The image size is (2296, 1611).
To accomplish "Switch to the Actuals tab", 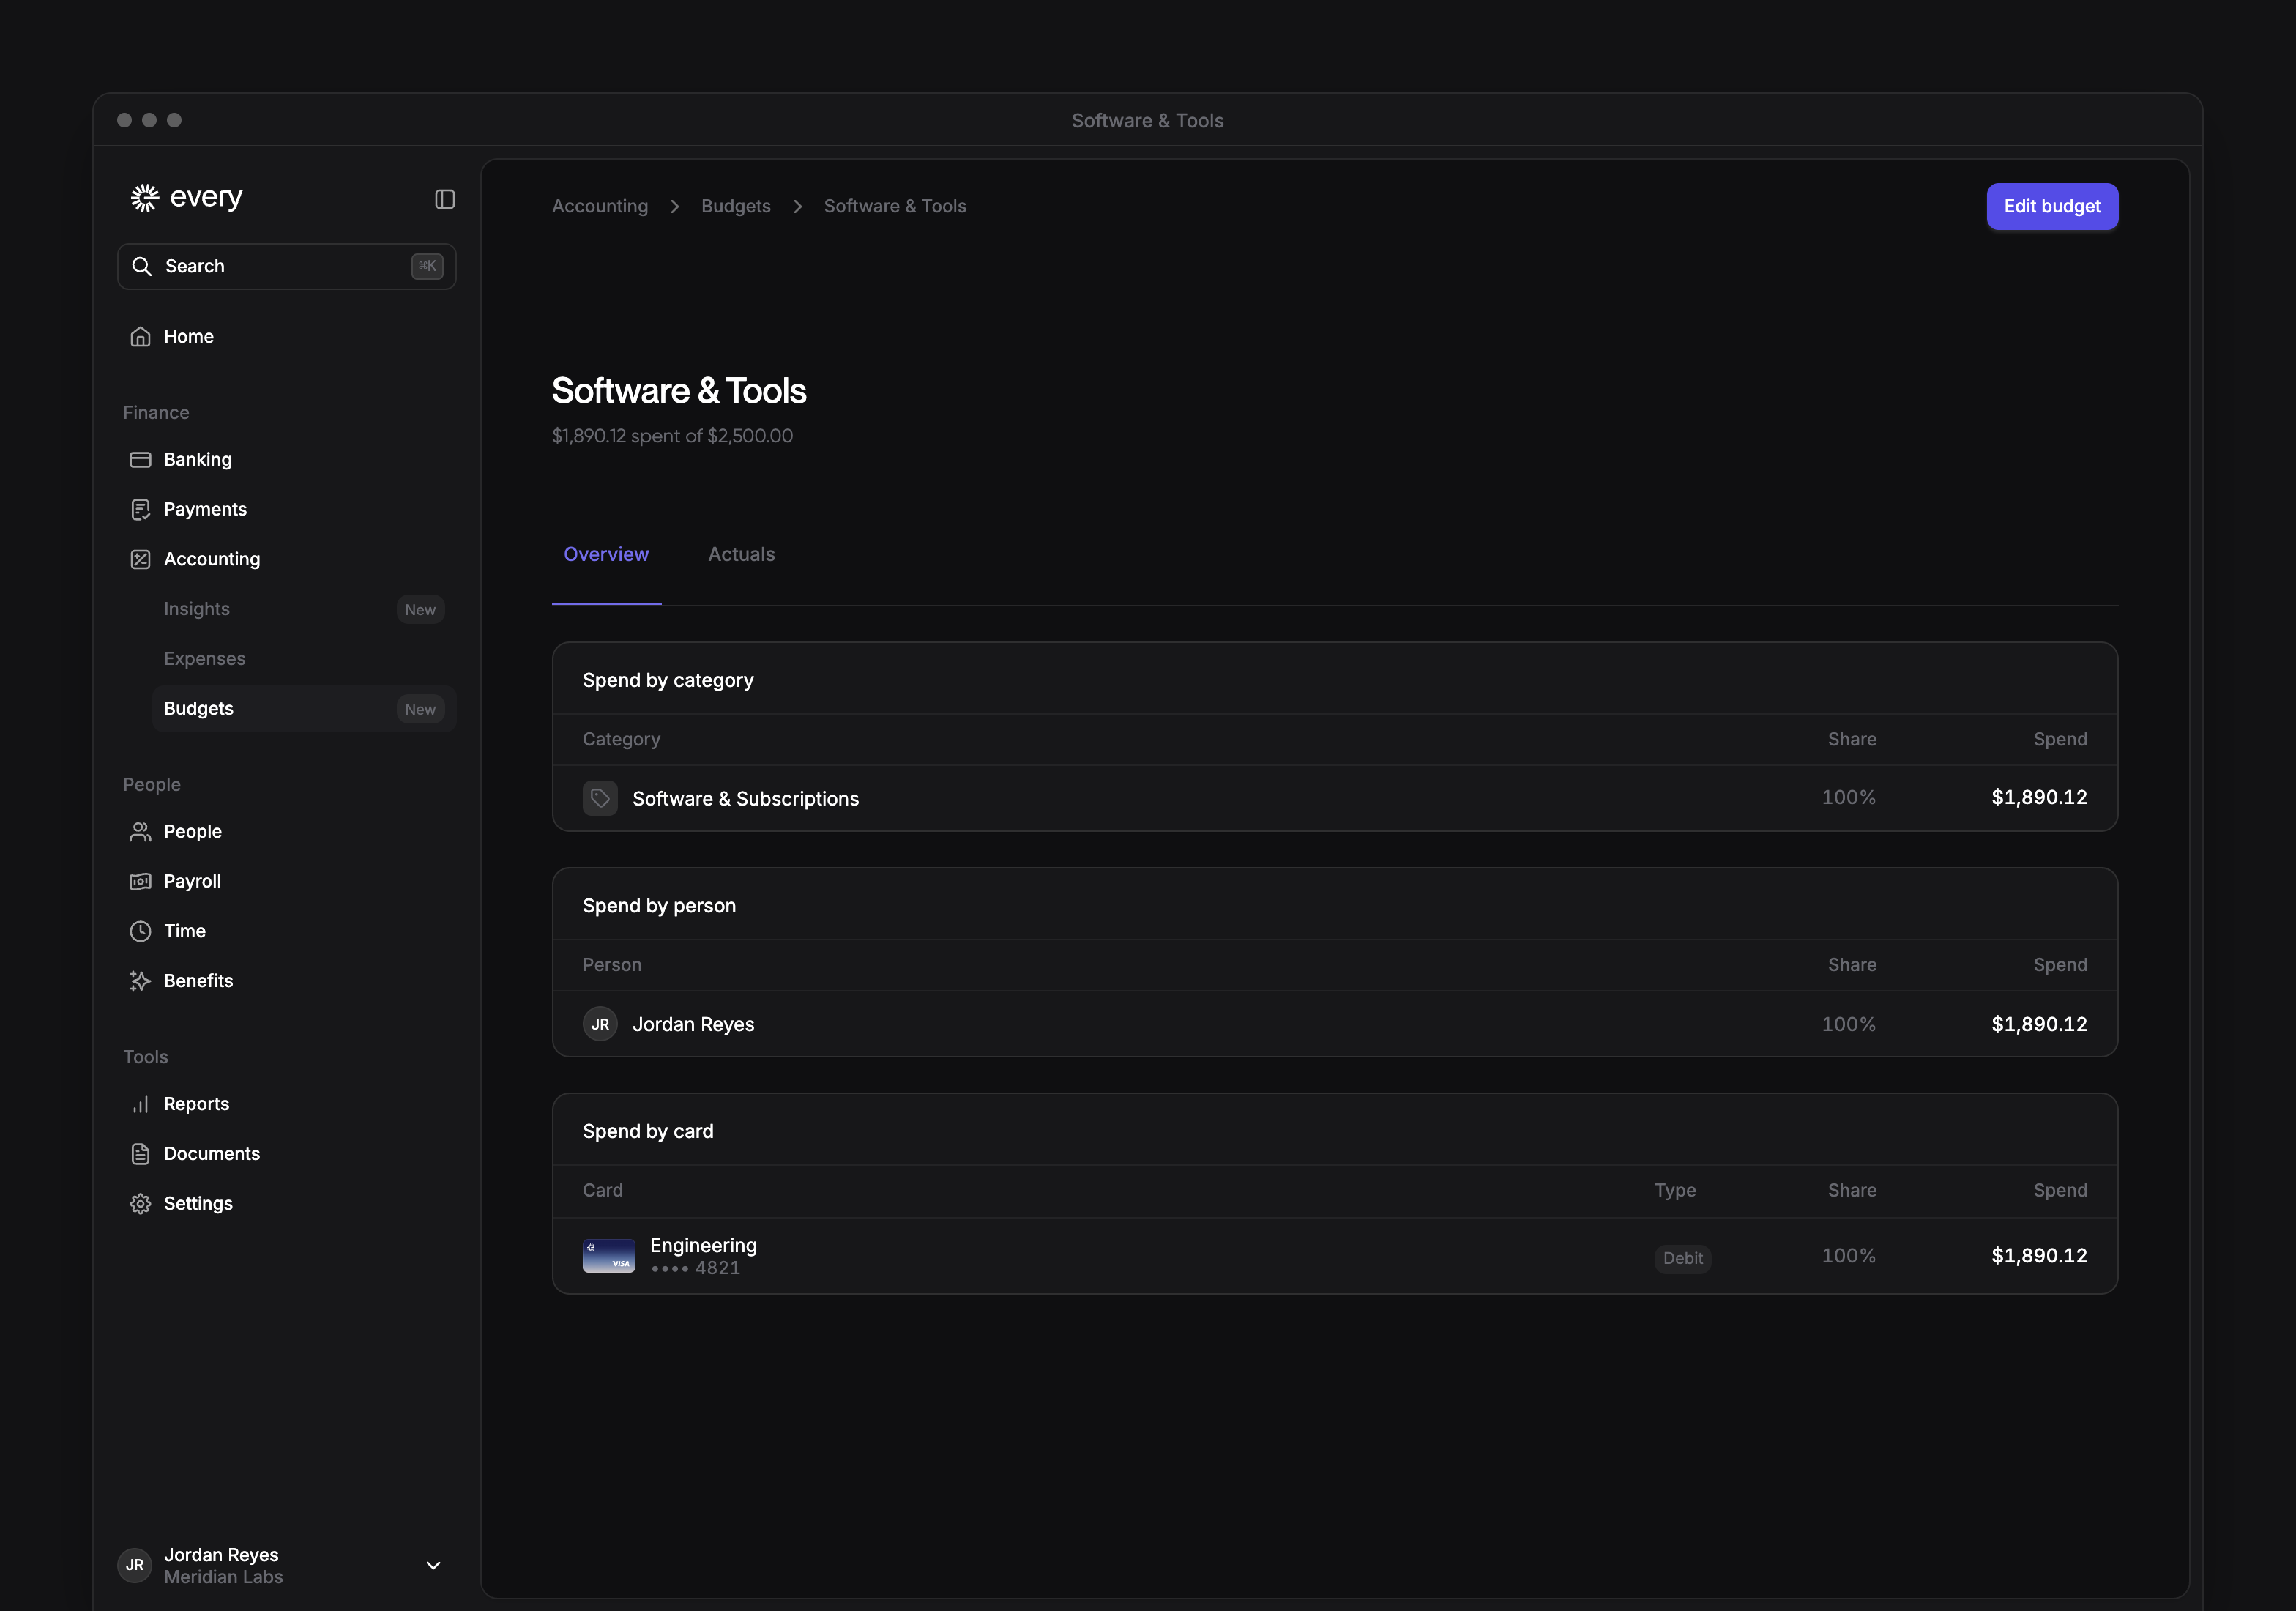I will click(x=741, y=554).
